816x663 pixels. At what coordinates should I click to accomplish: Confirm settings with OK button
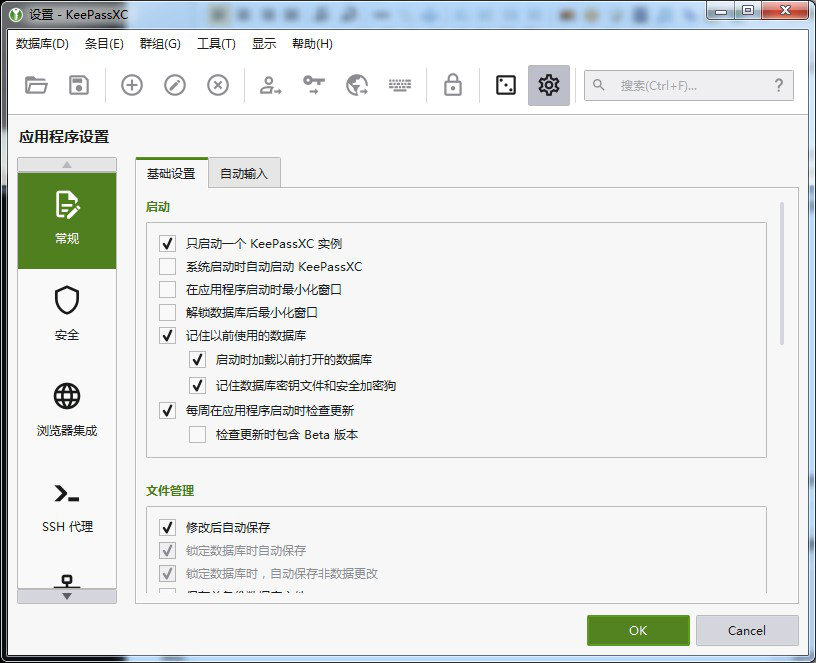click(638, 630)
